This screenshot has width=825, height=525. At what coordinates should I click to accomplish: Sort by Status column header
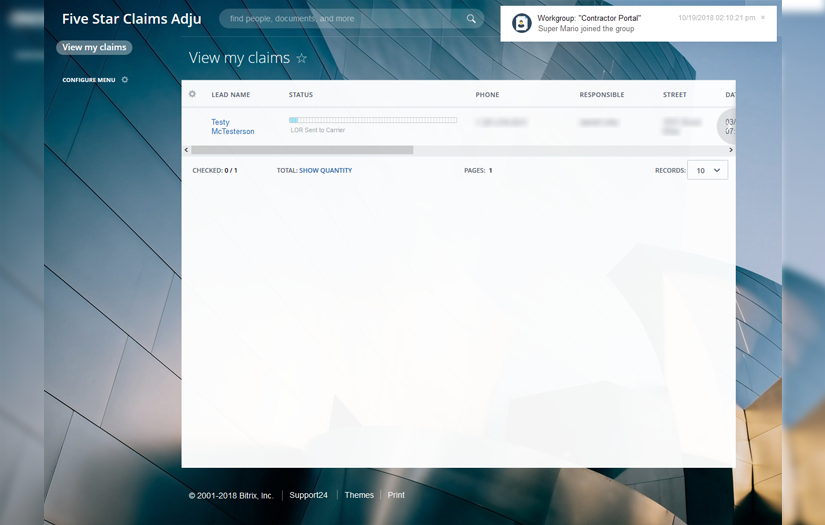click(301, 95)
